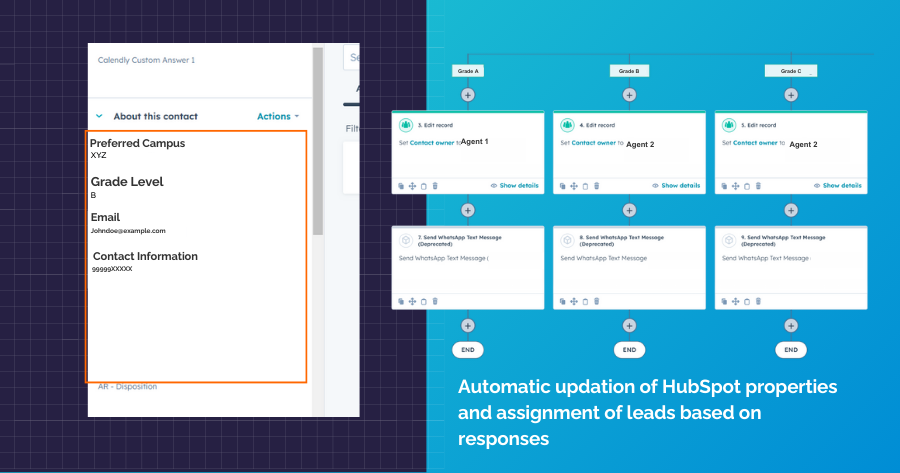Viewport: 900px width, 473px height.
Task: Clone step 9 WhatsApp message with copy icon
Action: coord(724,301)
